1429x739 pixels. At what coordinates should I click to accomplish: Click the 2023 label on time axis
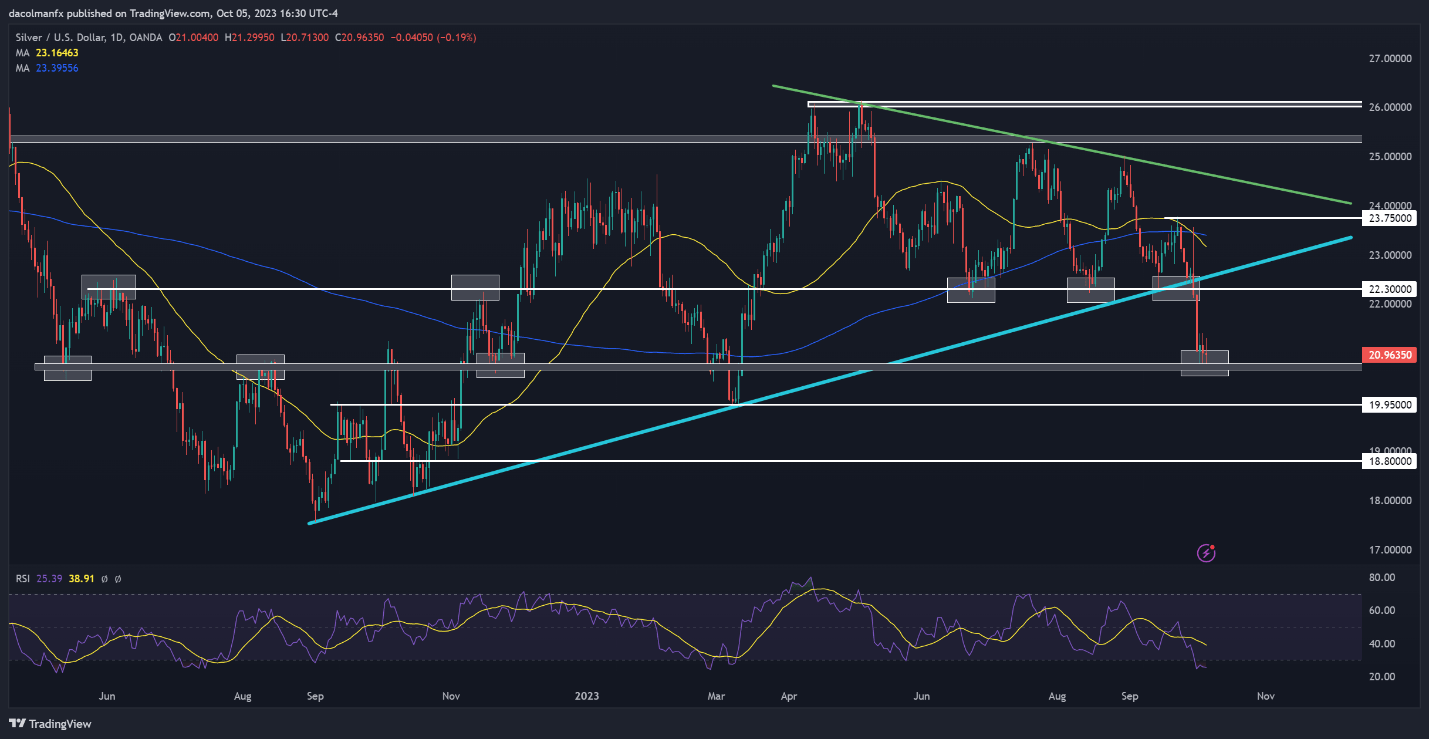click(588, 694)
